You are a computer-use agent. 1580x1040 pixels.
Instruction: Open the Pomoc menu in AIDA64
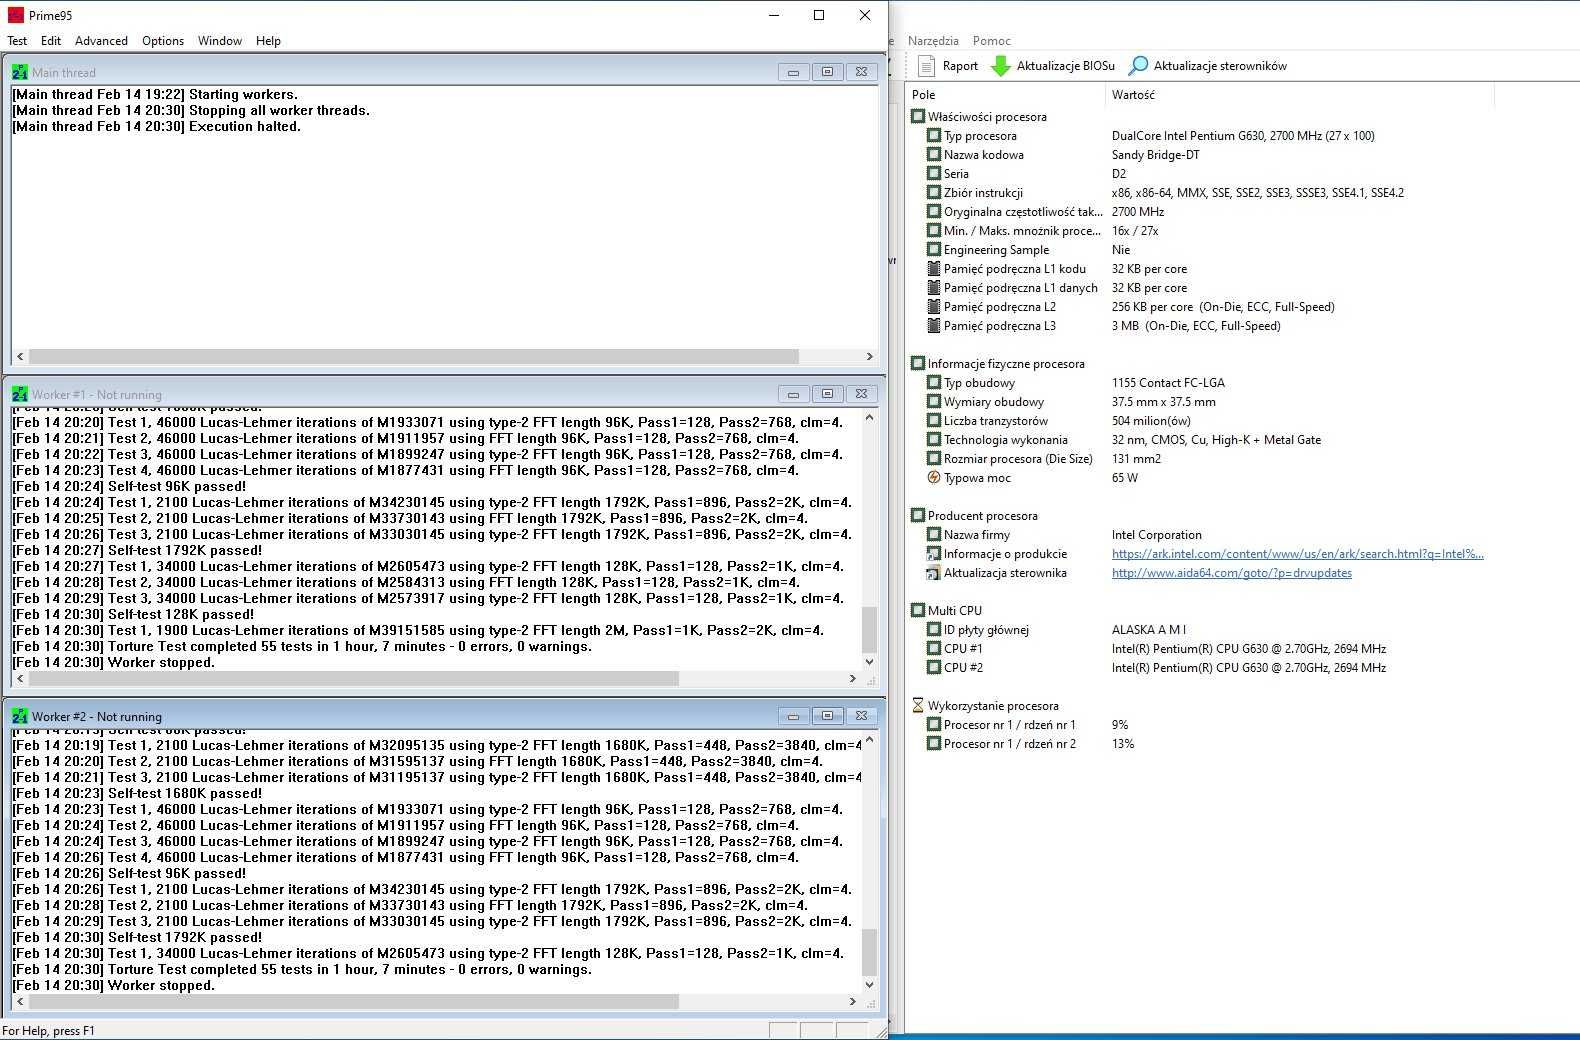[x=991, y=41]
